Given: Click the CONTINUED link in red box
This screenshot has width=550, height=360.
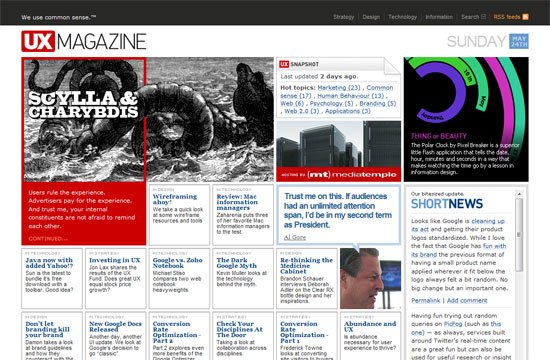Looking at the screenshot, I should pos(48,239).
